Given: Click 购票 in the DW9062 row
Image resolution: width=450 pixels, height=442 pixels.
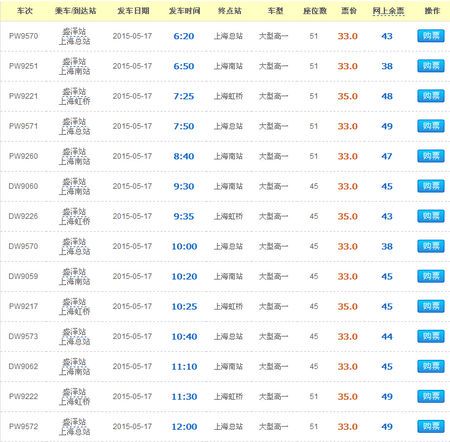Looking at the screenshot, I should coord(431,366).
